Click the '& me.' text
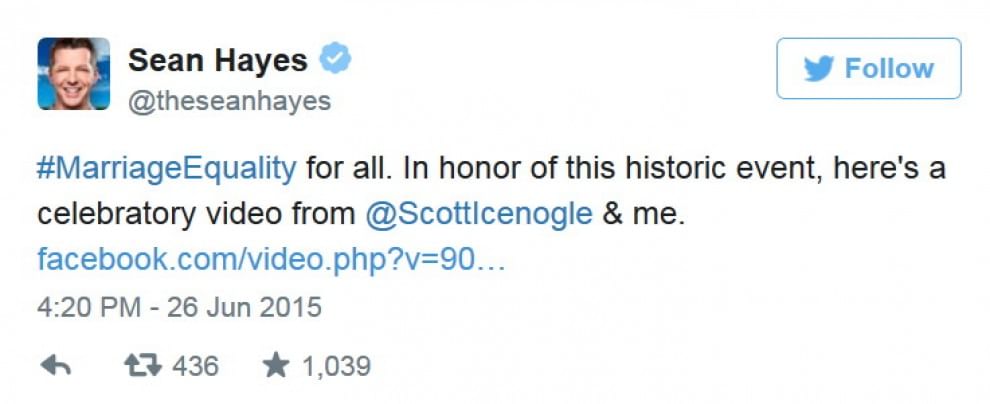Screen dimensions: 990x404 [x=644, y=215]
